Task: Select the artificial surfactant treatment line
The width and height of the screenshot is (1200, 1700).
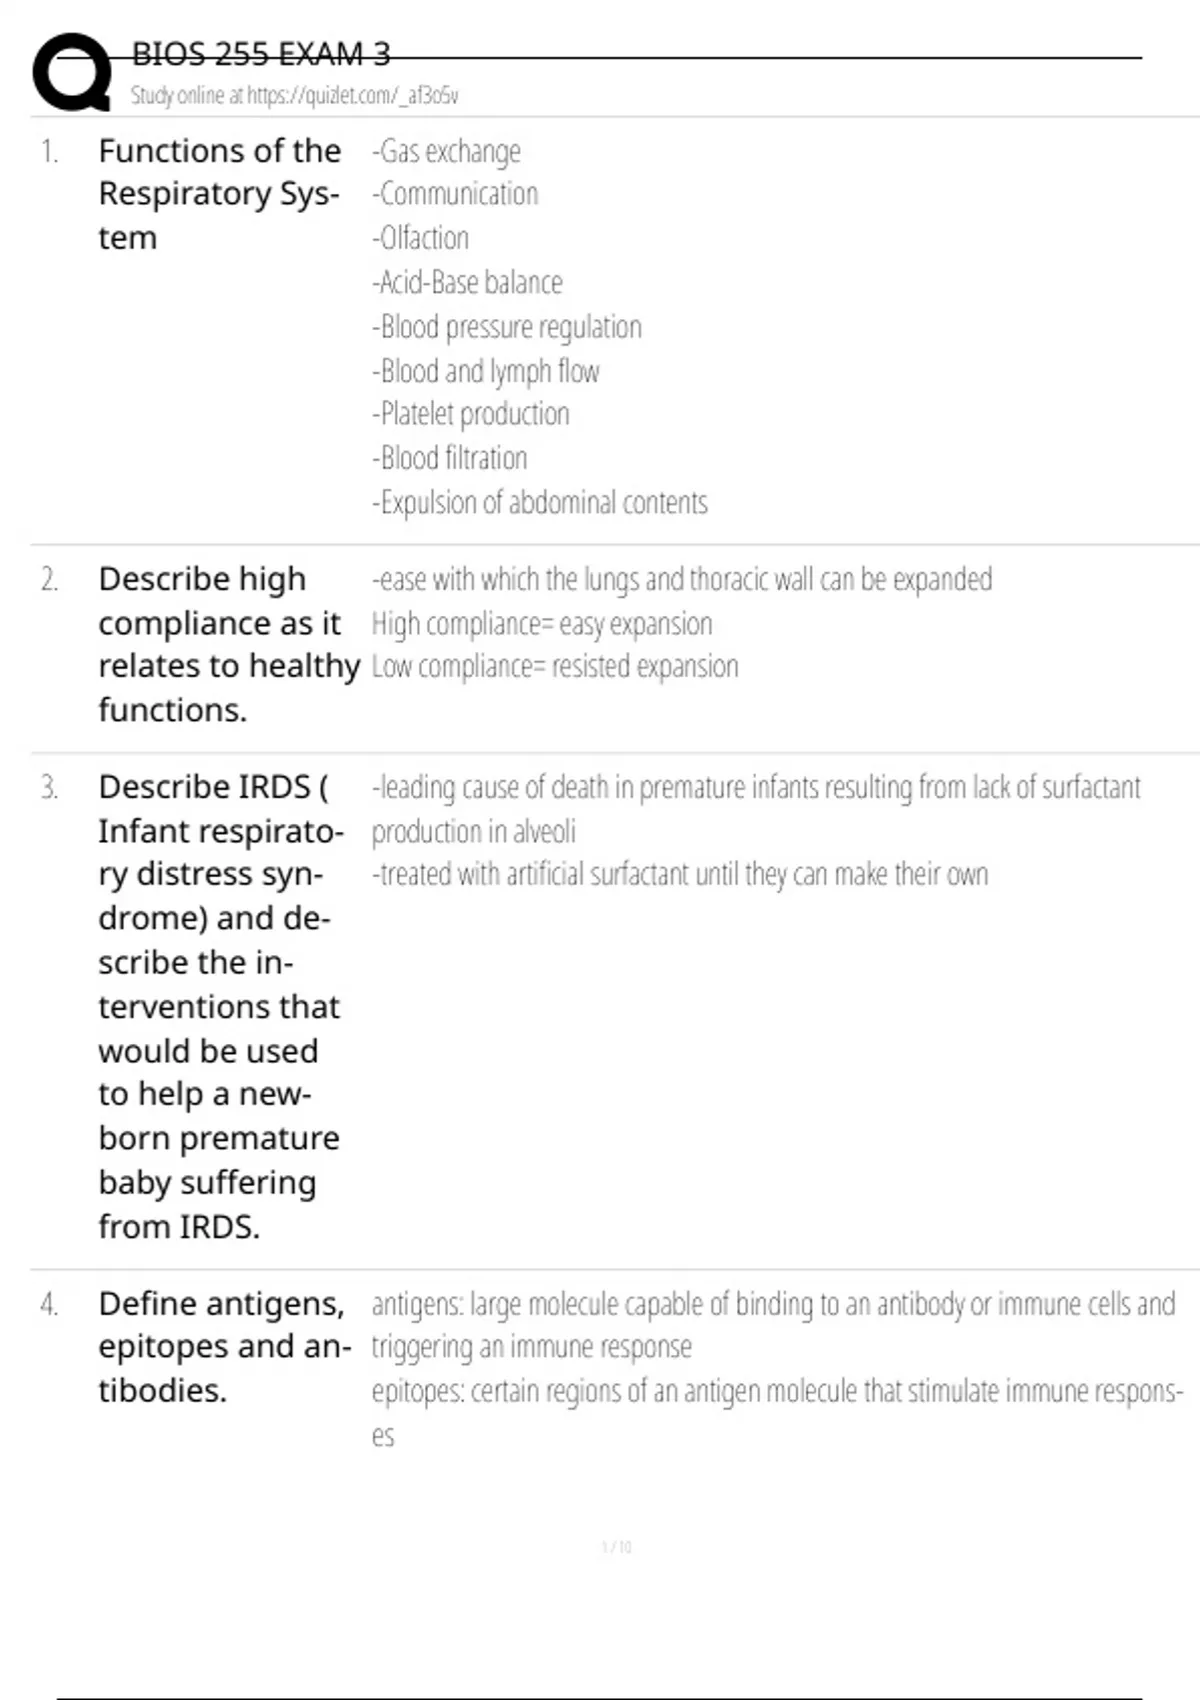Action: pos(680,874)
